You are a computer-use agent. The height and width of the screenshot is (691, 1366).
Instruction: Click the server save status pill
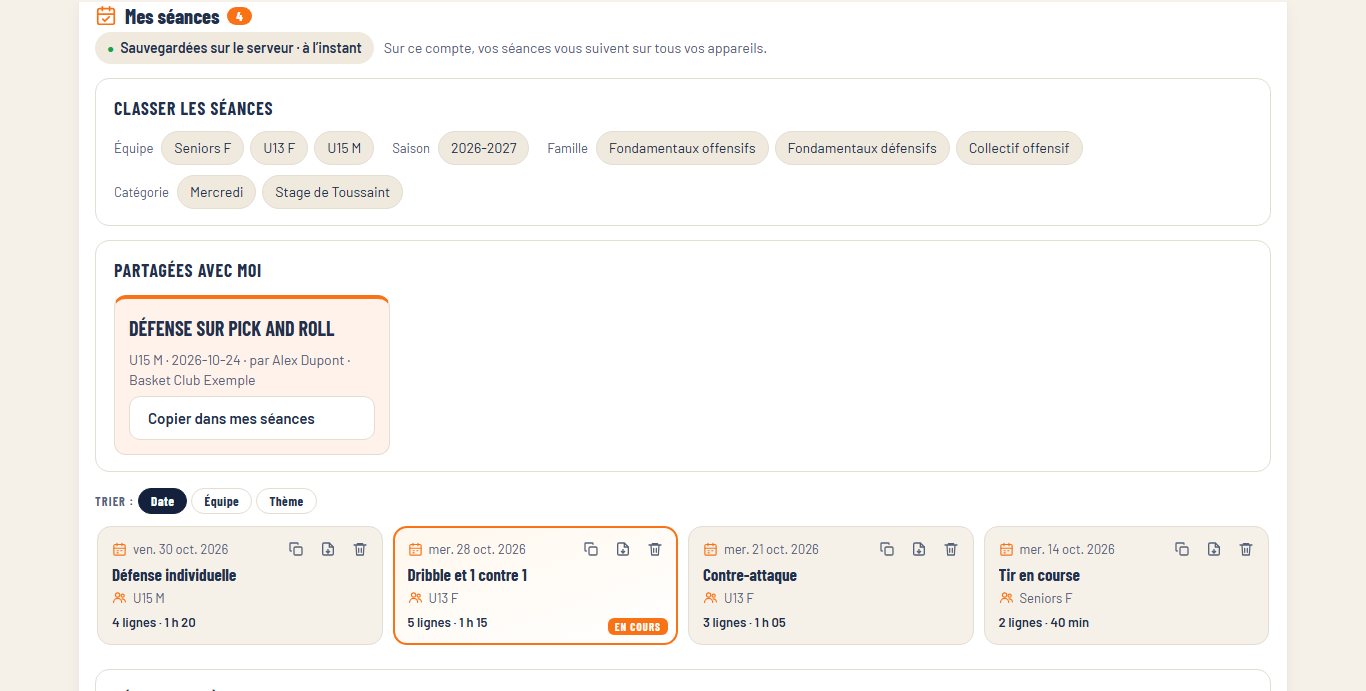pyautogui.click(x=234, y=48)
